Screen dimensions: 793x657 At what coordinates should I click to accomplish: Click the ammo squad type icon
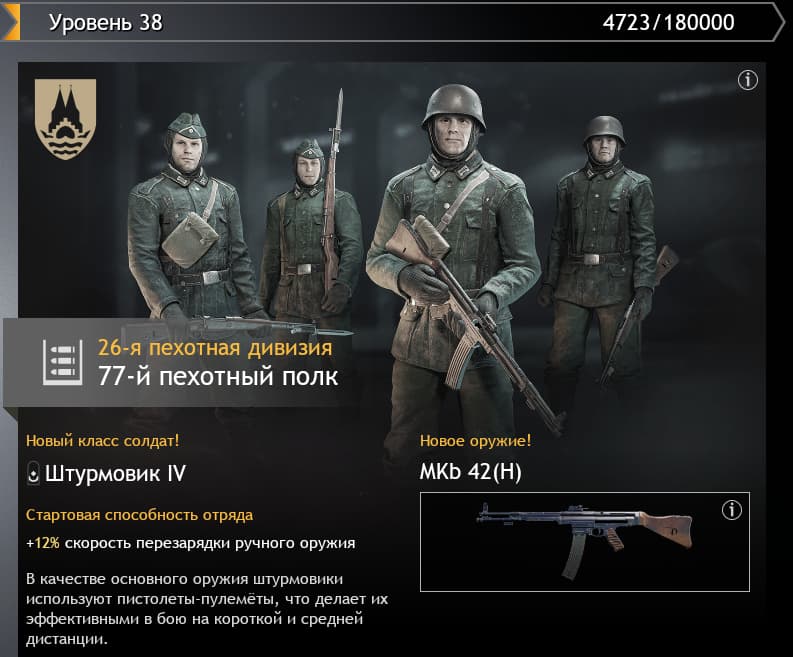click(62, 362)
